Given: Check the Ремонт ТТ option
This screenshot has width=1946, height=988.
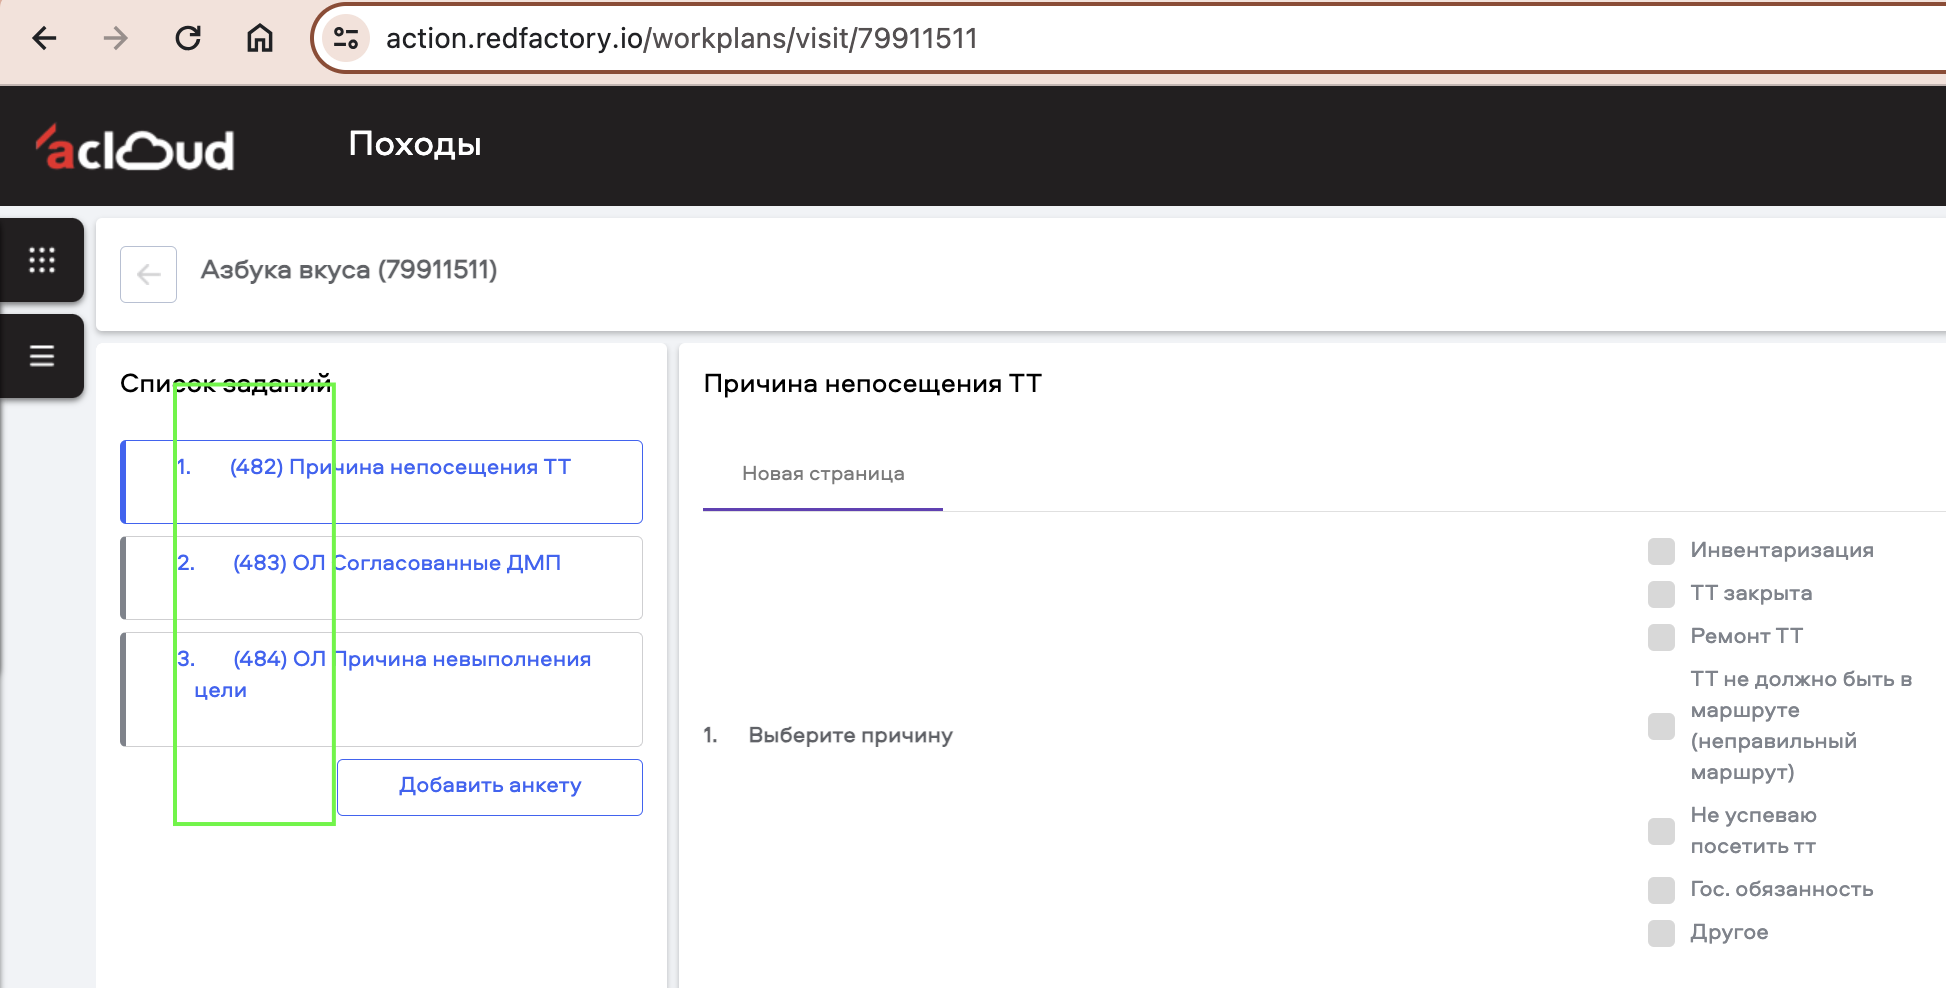Looking at the screenshot, I should point(1661,637).
